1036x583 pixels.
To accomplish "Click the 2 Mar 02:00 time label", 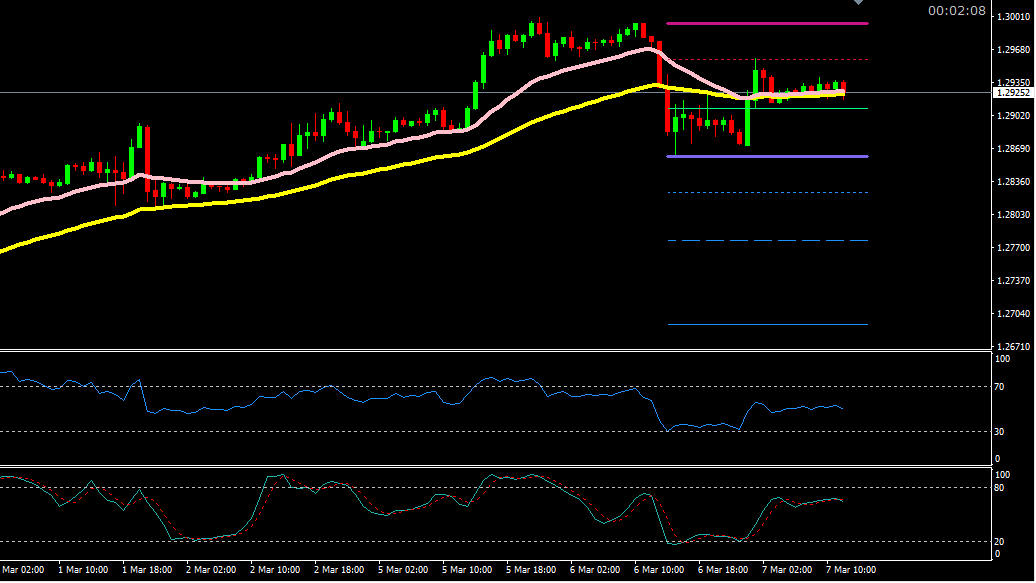I will coord(211,570).
